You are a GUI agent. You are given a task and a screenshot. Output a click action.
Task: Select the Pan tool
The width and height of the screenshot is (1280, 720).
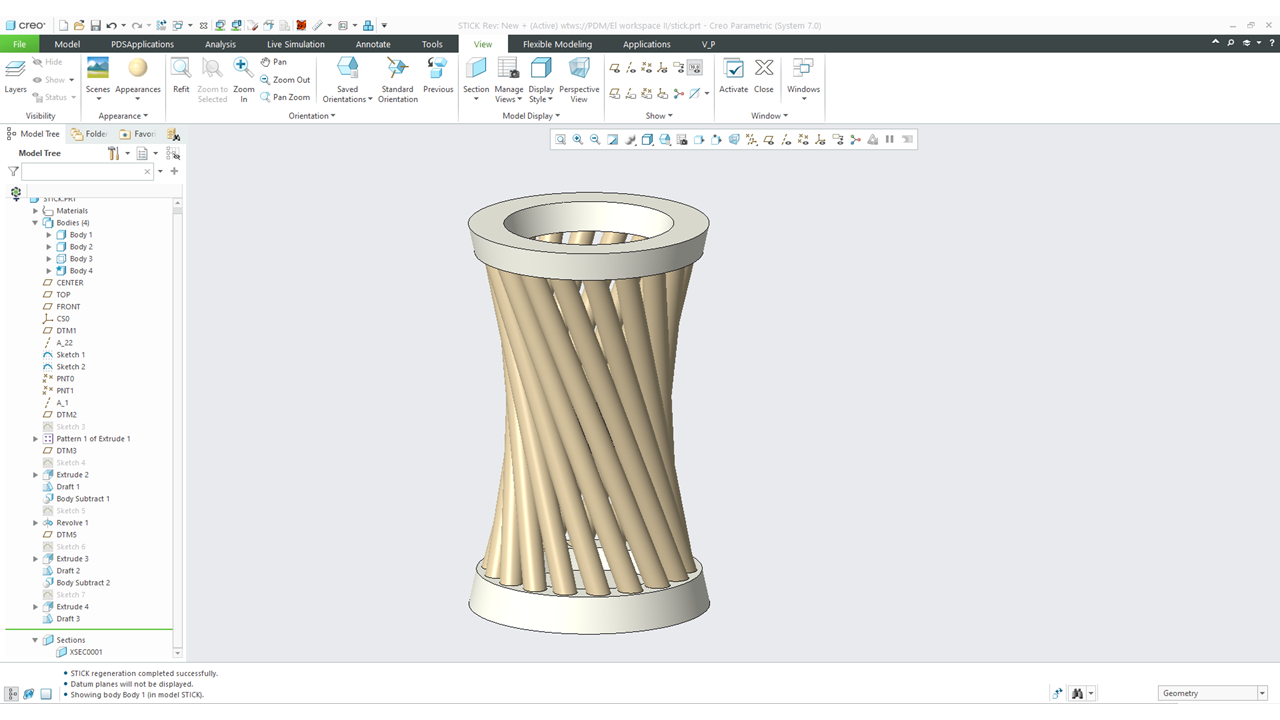click(273, 62)
